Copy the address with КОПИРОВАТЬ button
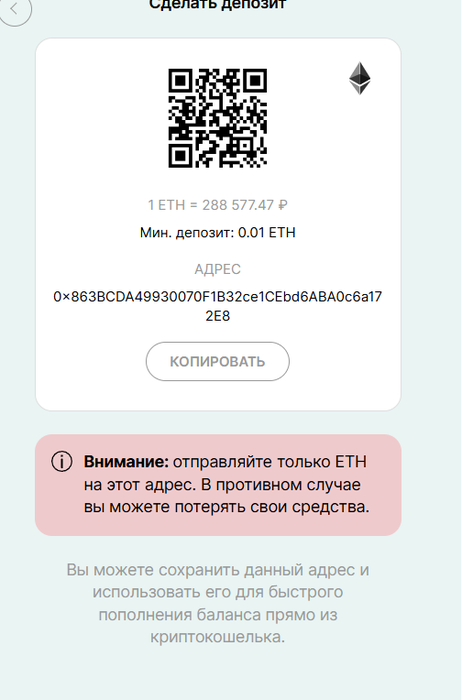The width and height of the screenshot is (462, 700). pyautogui.click(x=217, y=361)
